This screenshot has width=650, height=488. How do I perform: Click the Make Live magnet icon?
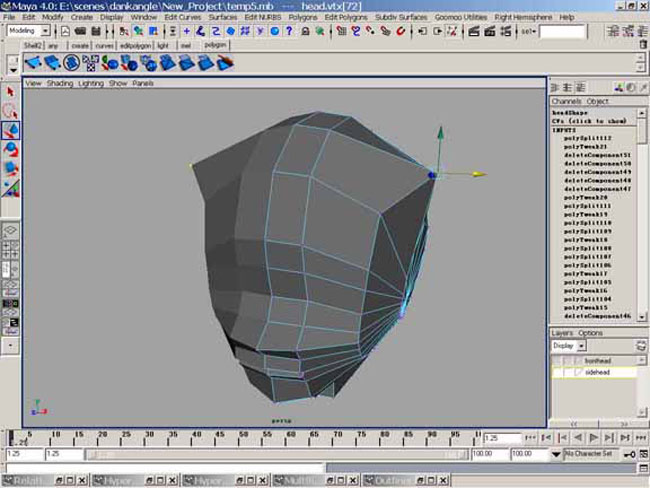[400, 31]
